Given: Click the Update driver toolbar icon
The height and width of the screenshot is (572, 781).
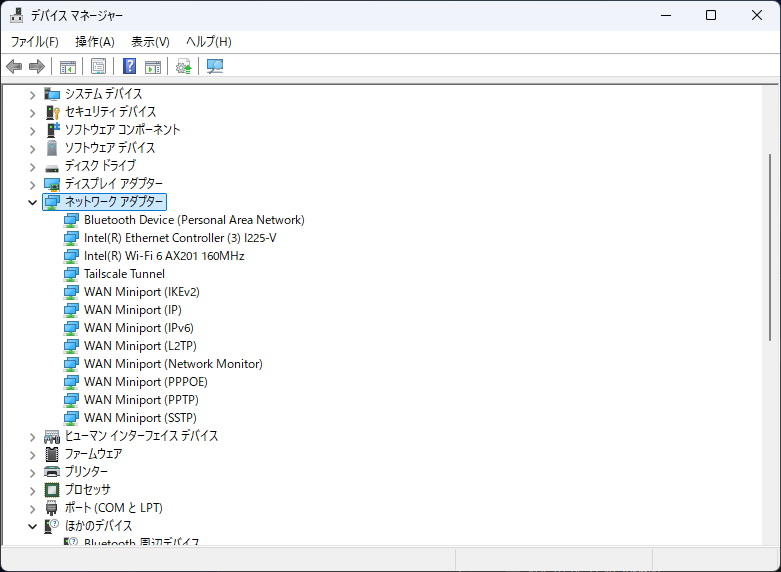Looking at the screenshot, I should click(183, 67).
